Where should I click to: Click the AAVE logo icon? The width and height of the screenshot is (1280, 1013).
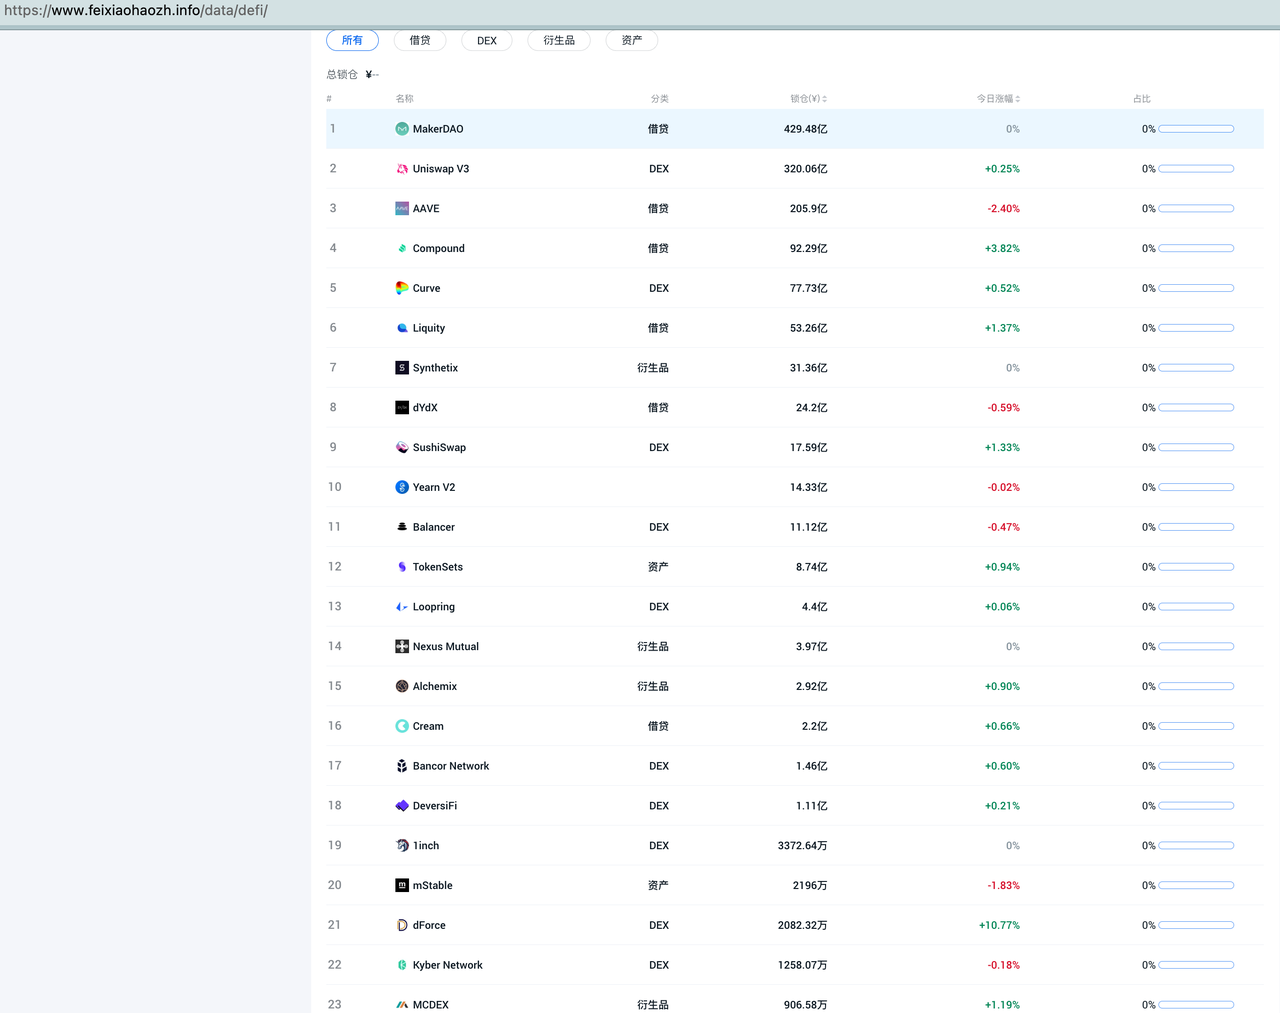point(402,209)
